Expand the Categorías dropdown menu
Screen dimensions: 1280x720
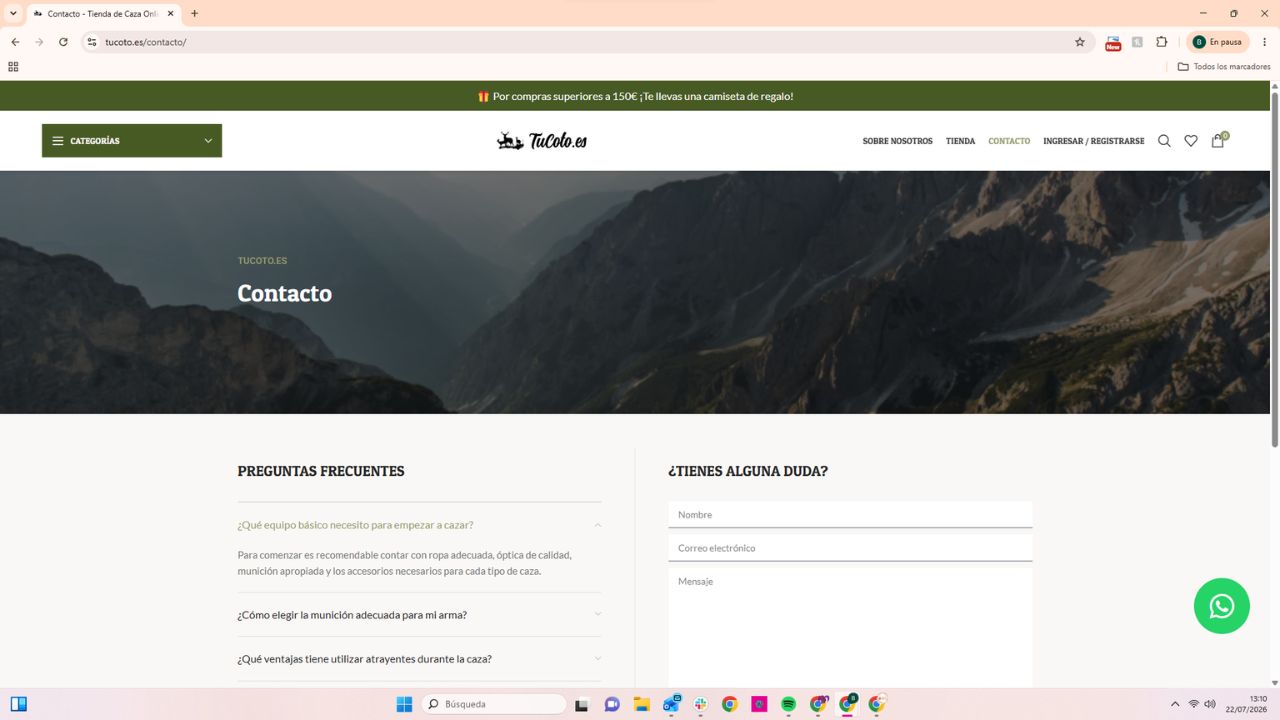click(132, 141)
